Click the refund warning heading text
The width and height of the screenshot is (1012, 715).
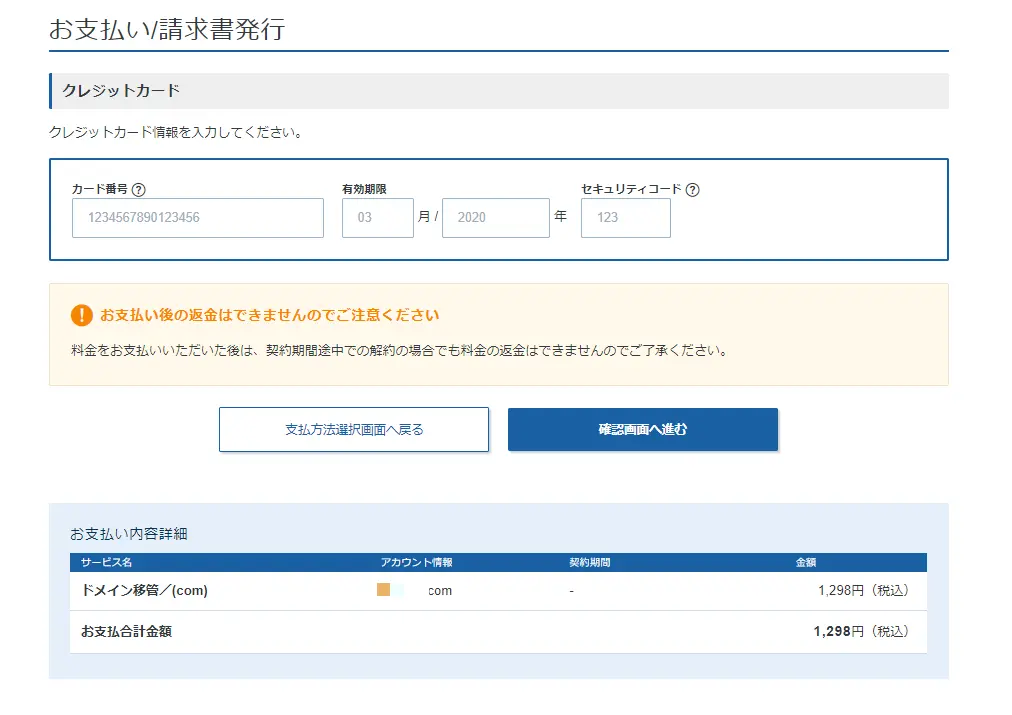pos(269,315)
